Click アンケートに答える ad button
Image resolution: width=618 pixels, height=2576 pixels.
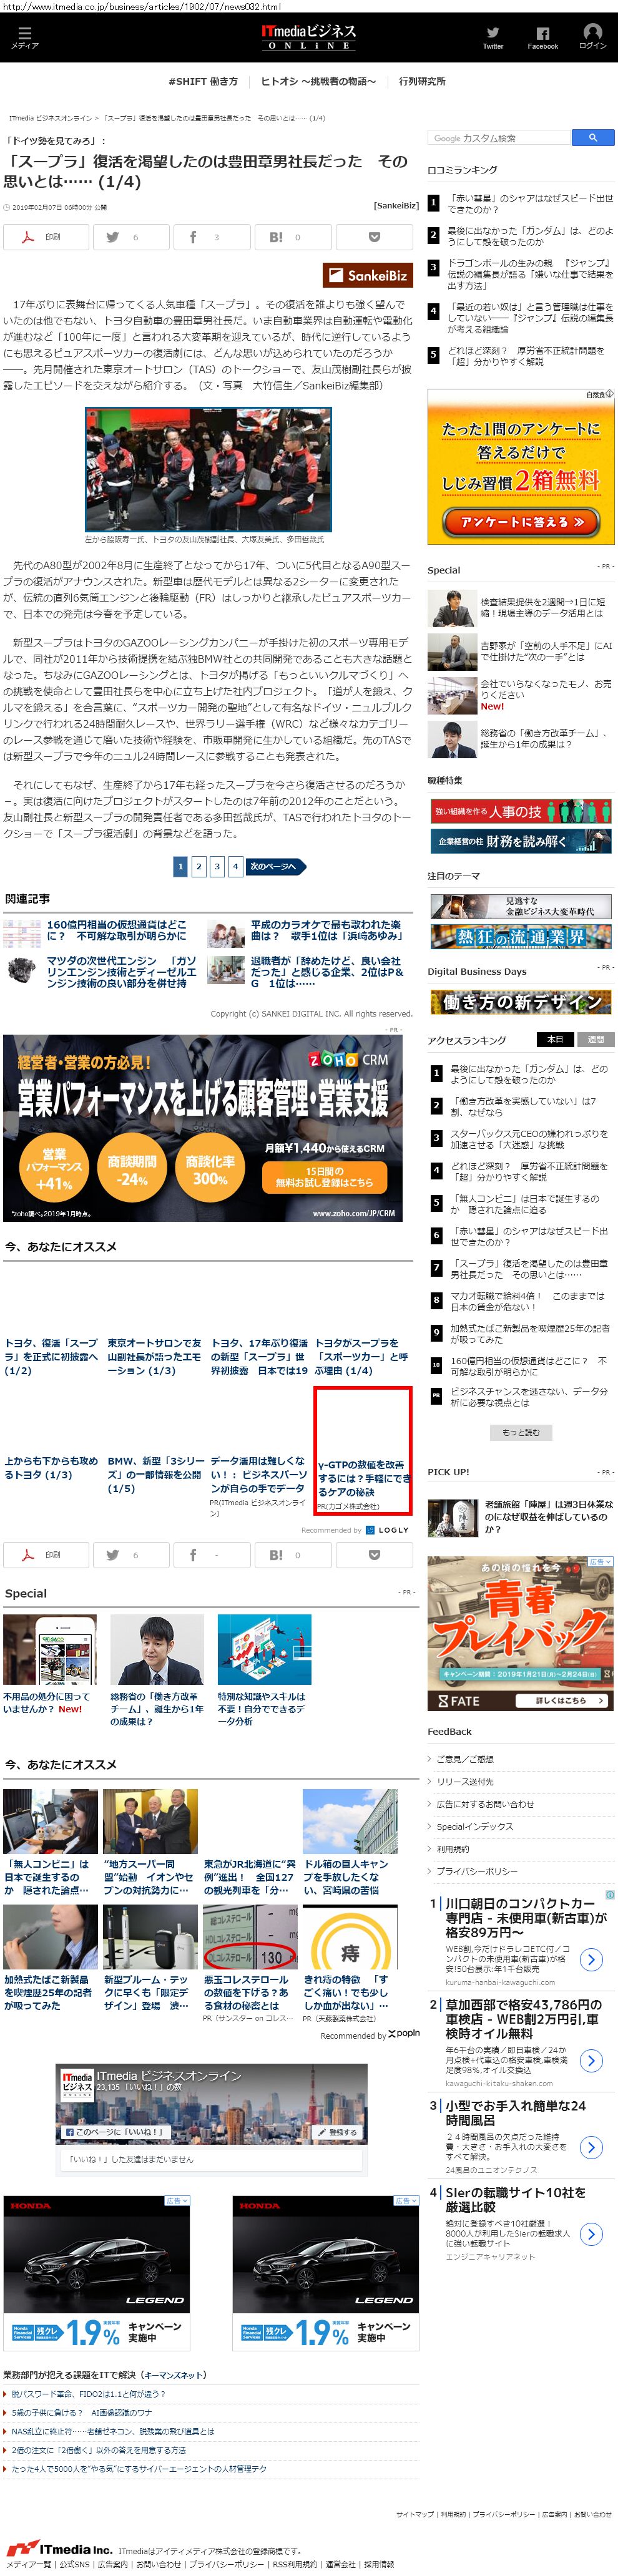click(x=521, y=522)
